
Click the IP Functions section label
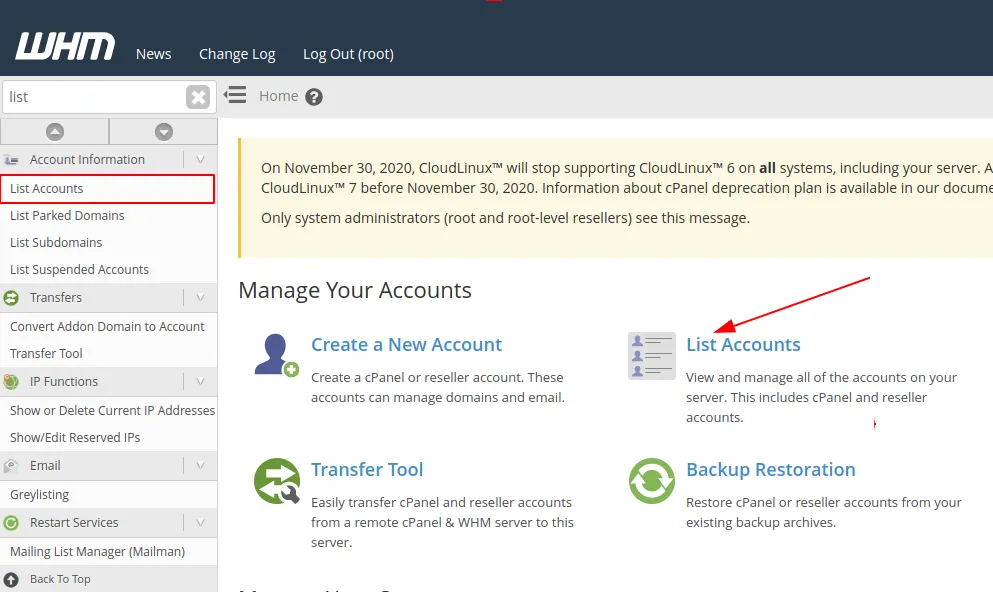tap(64, 382)
